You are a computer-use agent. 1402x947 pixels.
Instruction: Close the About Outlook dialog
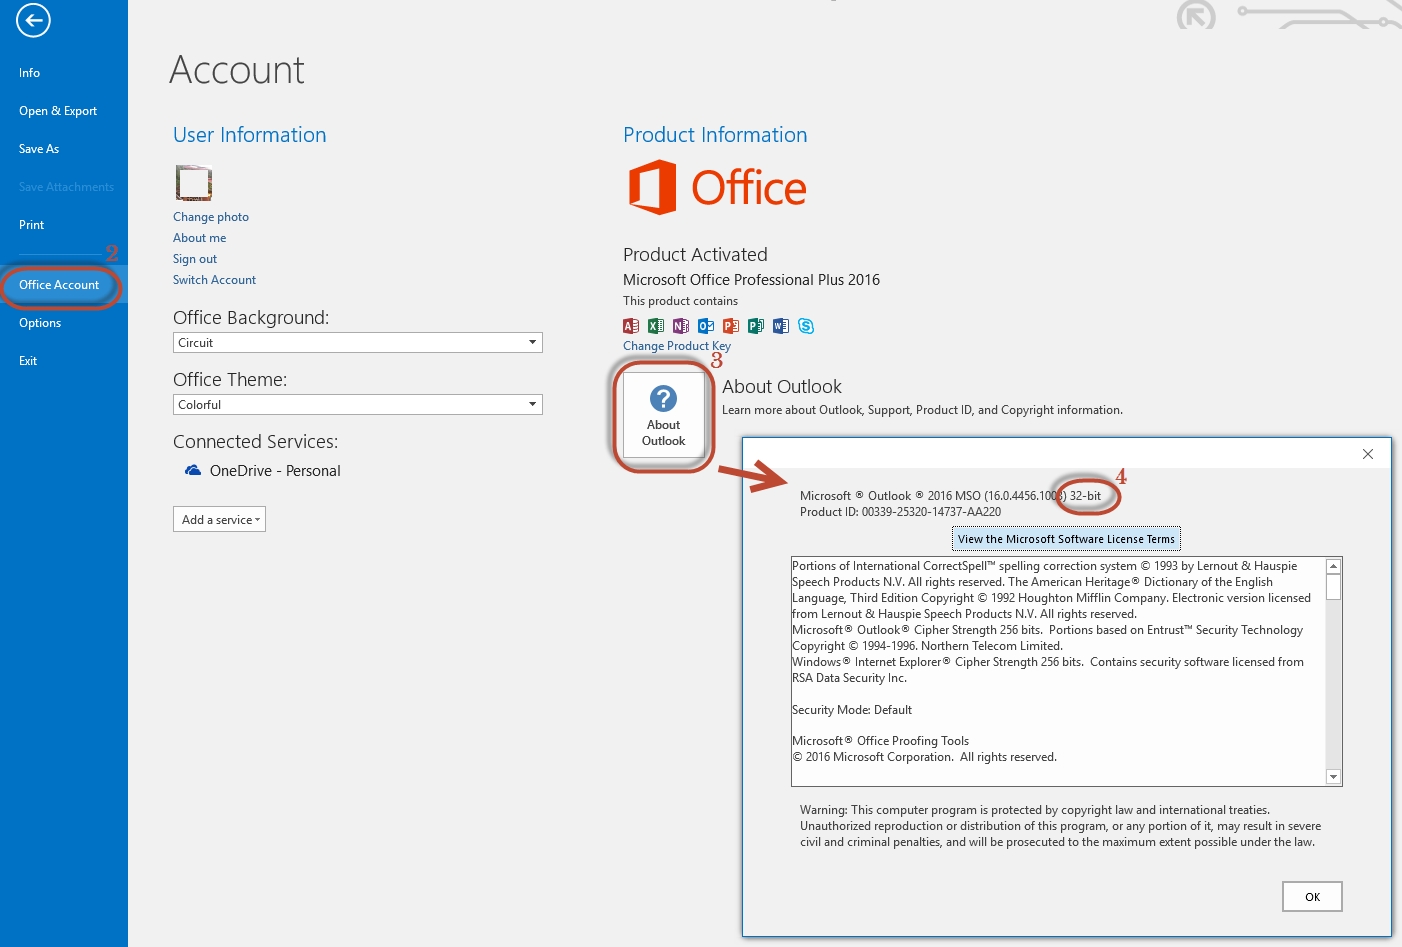(x=1368, y=454)
